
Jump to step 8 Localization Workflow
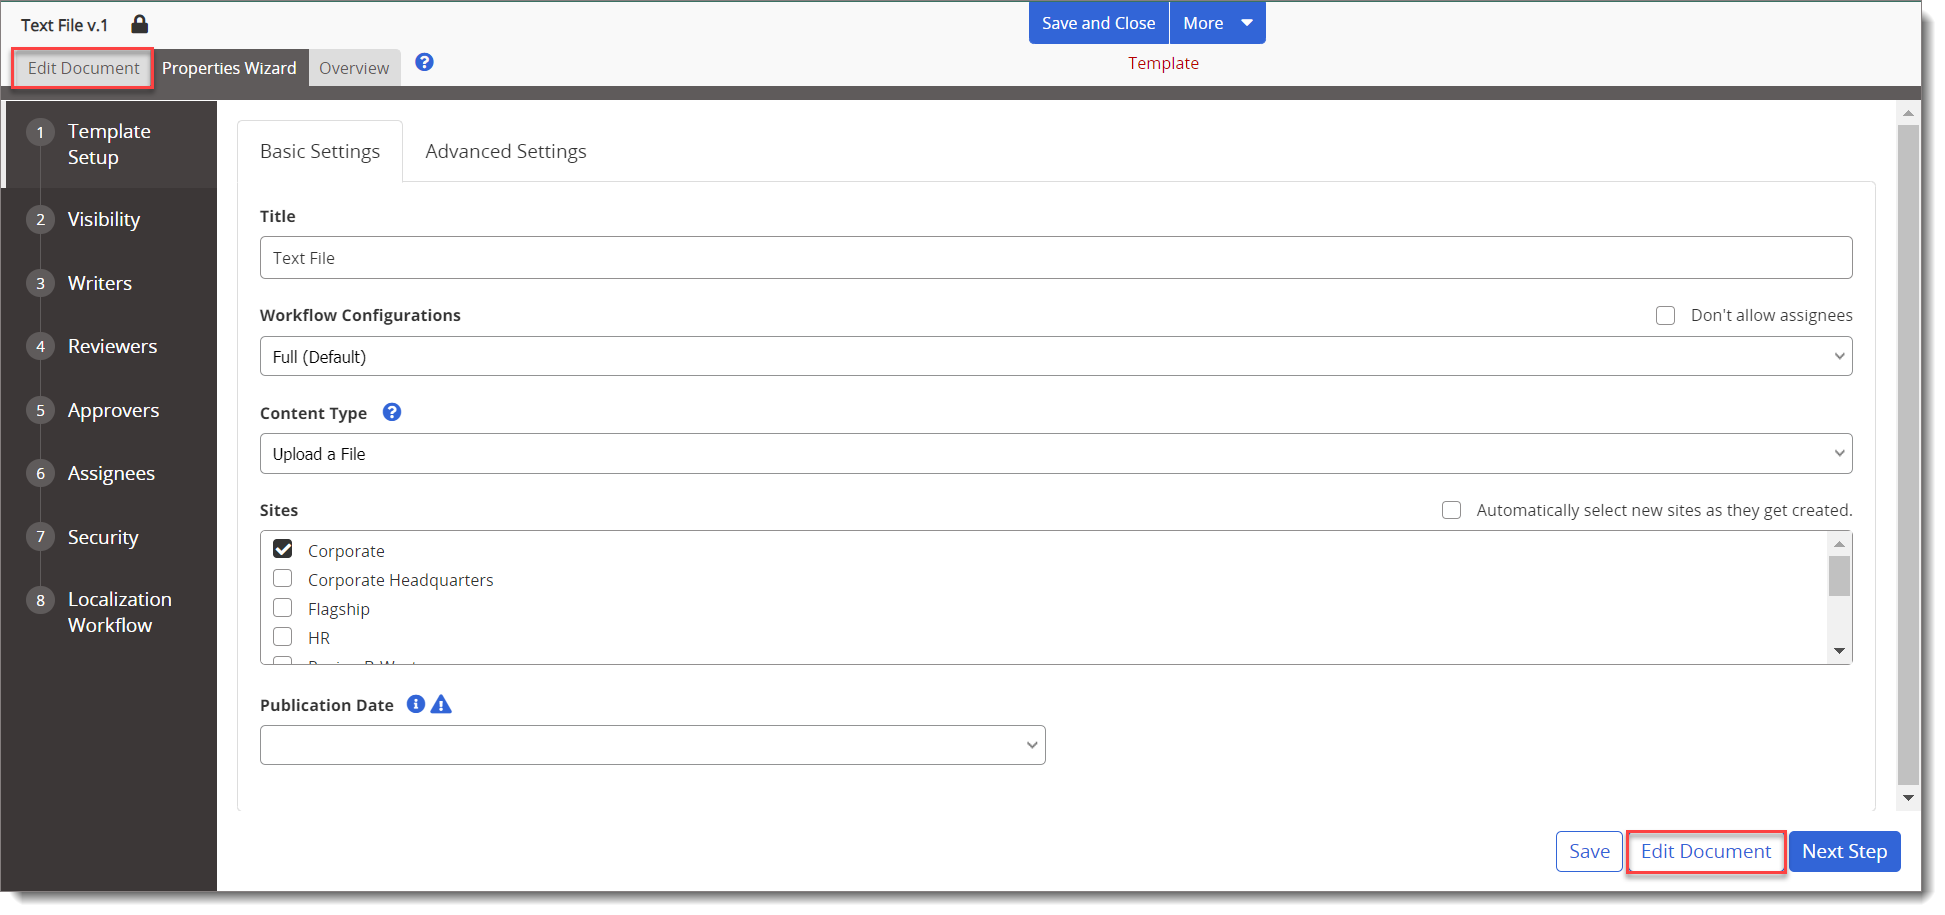(119, 611)
